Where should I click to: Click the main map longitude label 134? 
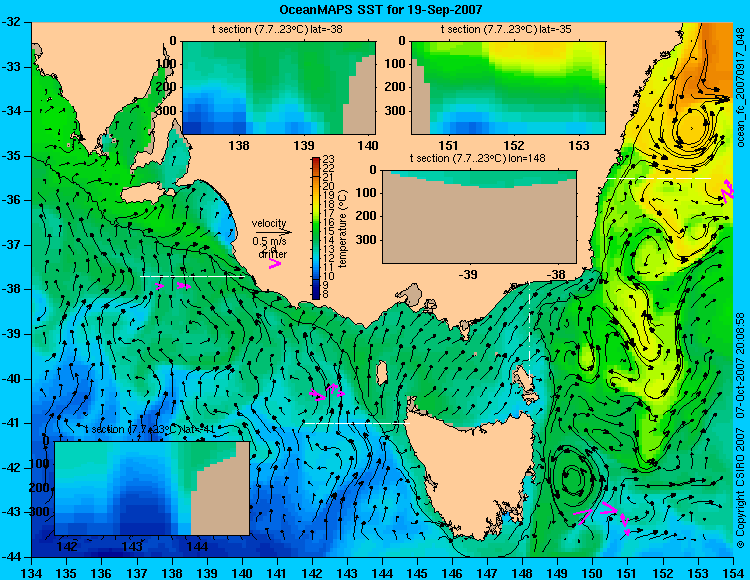tap(32, 573)
